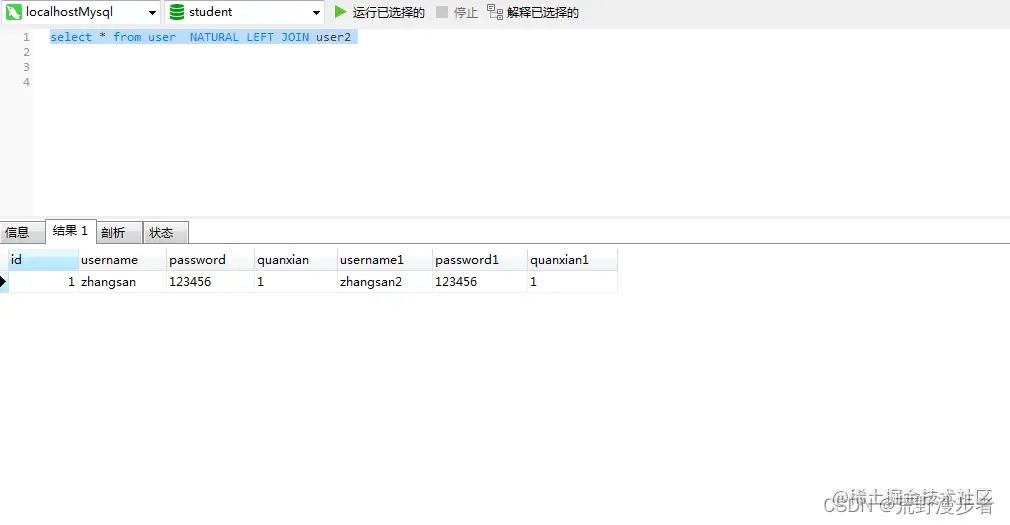Click 解释已选择的 explain button
Screen dimensions: 1010x525
tap(533, 12)
